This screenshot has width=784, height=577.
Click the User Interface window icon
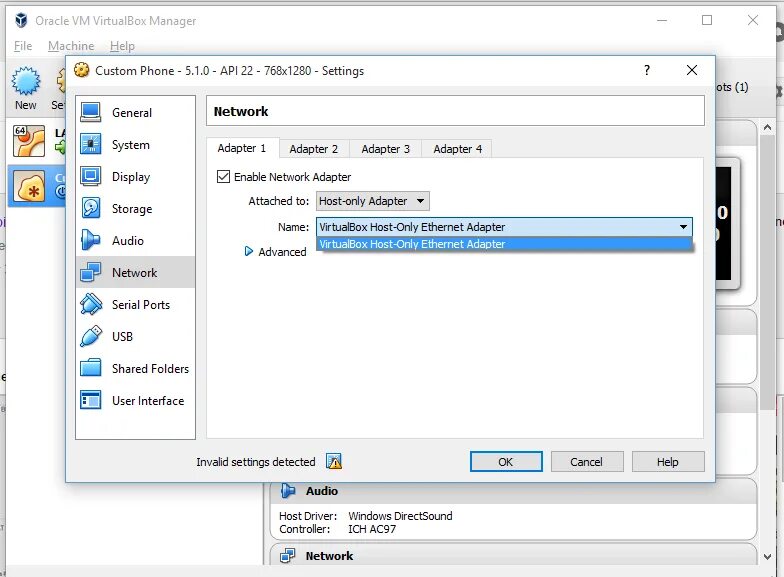coord(90,400)
